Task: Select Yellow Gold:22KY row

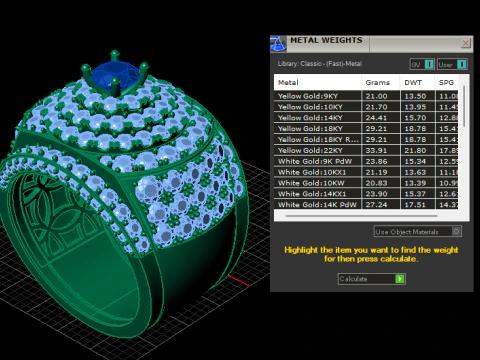Action: (366, 150)
